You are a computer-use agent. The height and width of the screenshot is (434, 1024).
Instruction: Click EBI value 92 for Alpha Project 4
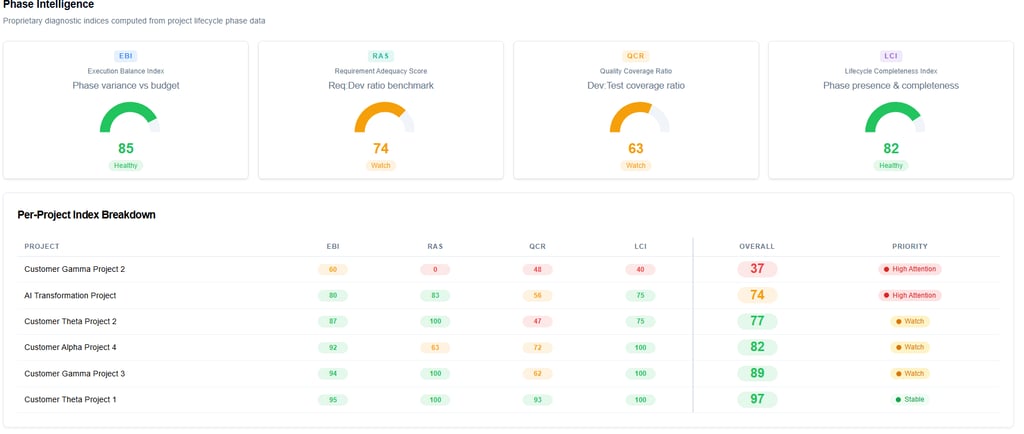pos(333,348)
